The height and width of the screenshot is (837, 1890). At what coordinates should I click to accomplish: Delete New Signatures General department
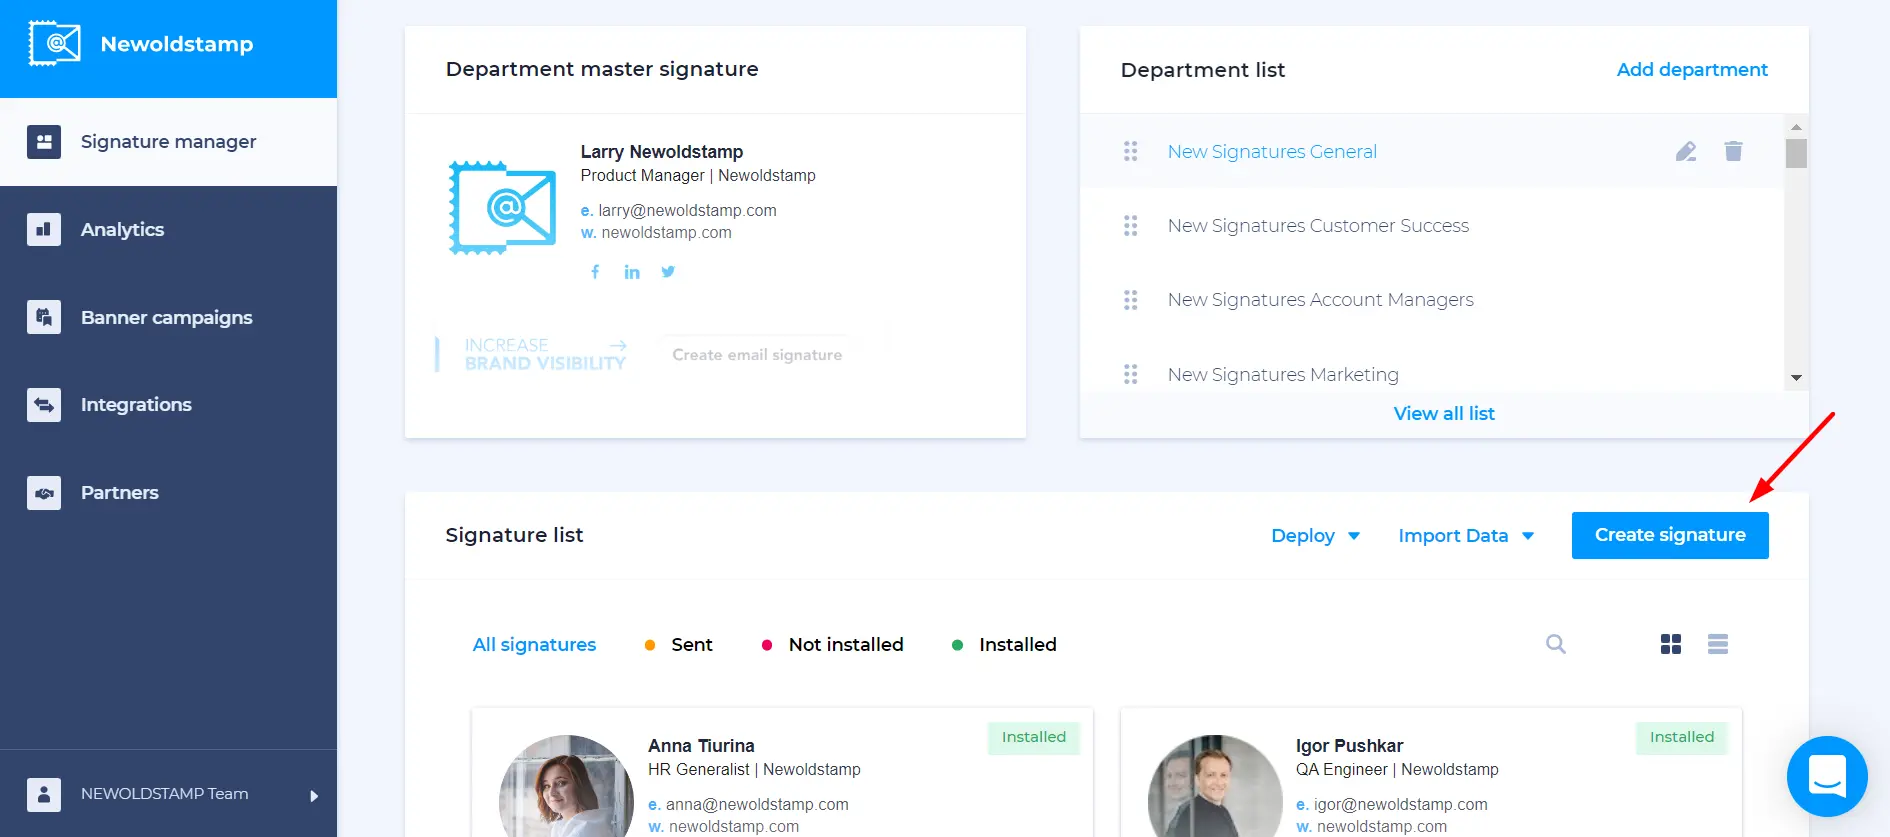(x=1733, y=151)
